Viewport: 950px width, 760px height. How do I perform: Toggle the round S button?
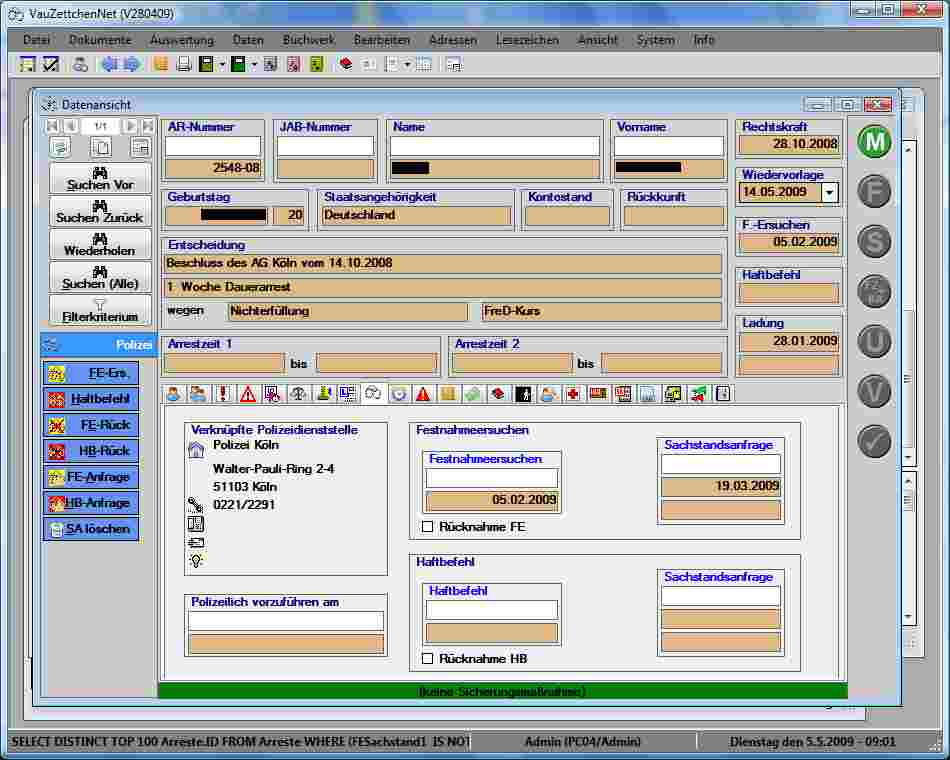coord(874,241)
